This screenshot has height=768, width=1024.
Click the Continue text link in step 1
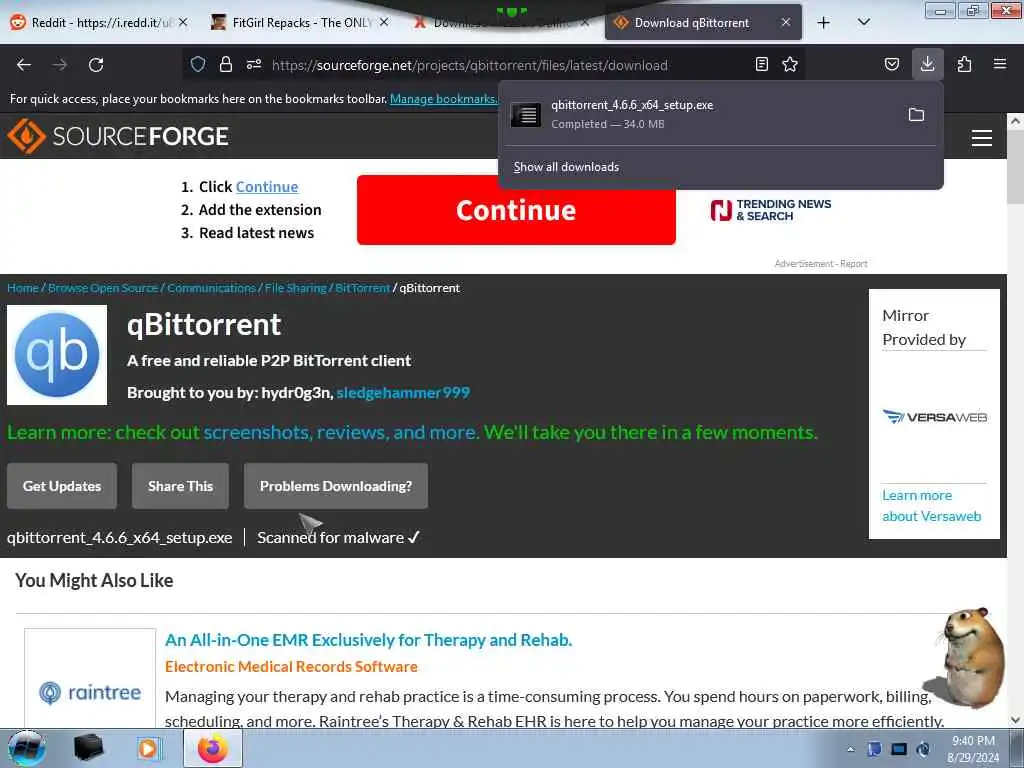click(x=266, y=187)
